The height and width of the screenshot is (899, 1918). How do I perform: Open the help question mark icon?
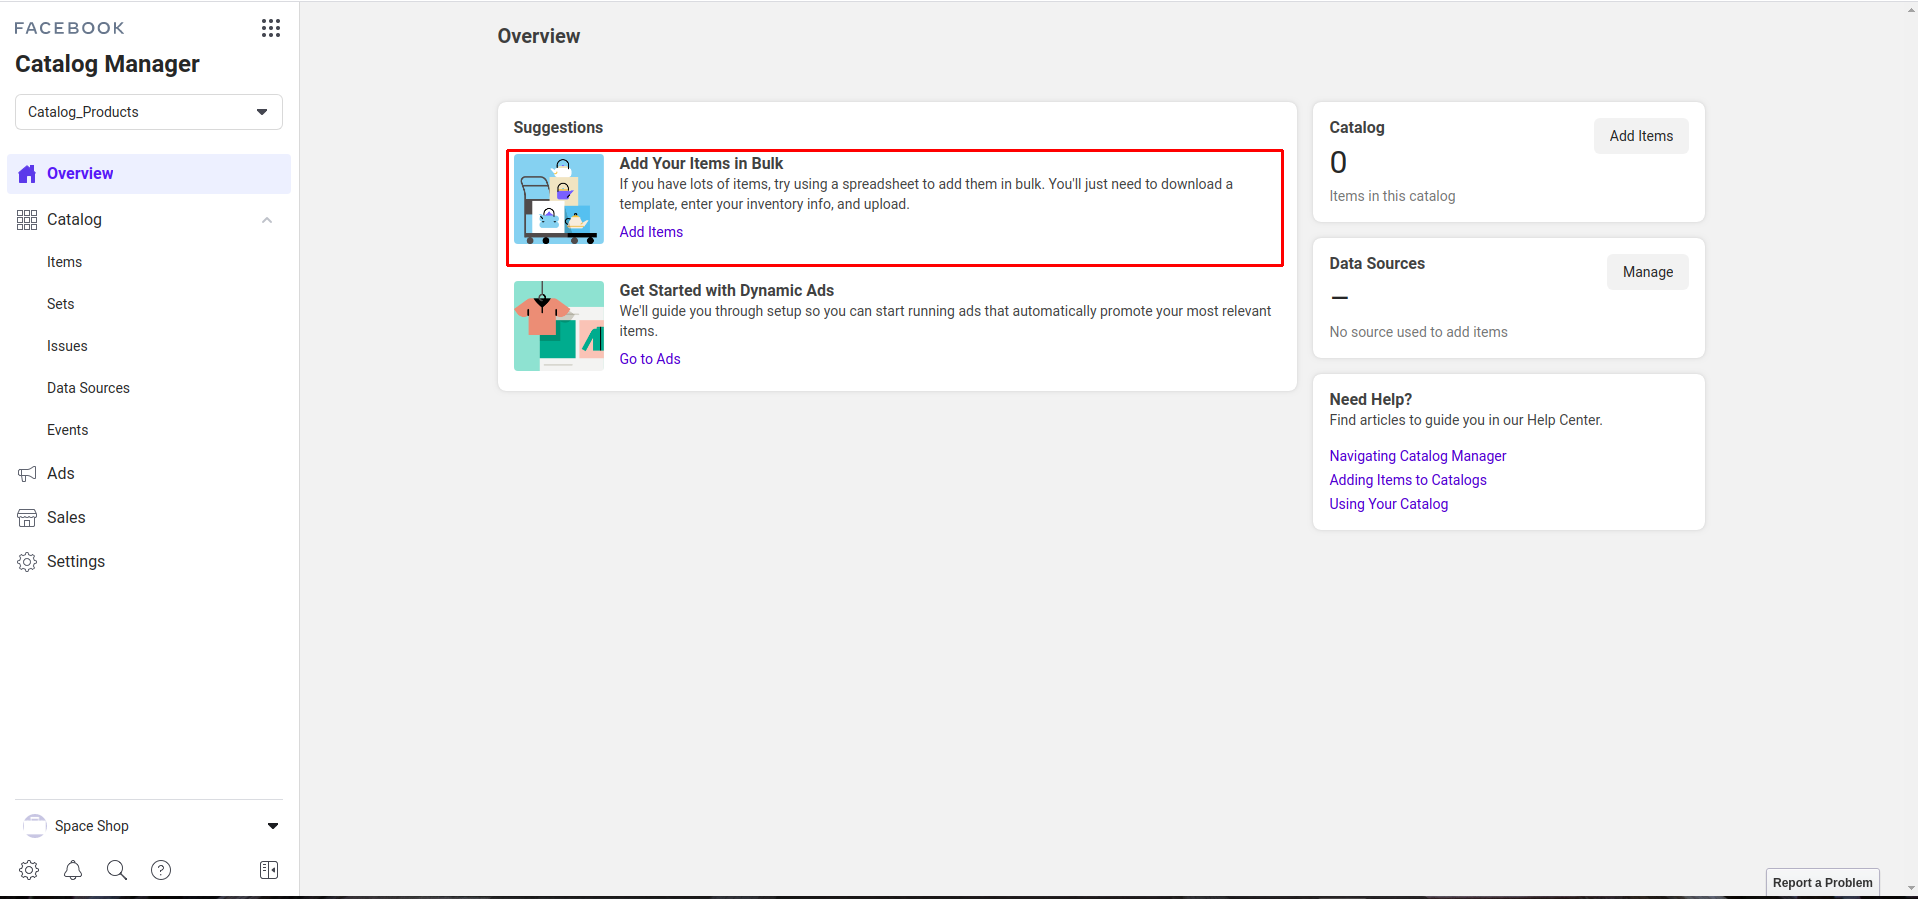point(161,870)
